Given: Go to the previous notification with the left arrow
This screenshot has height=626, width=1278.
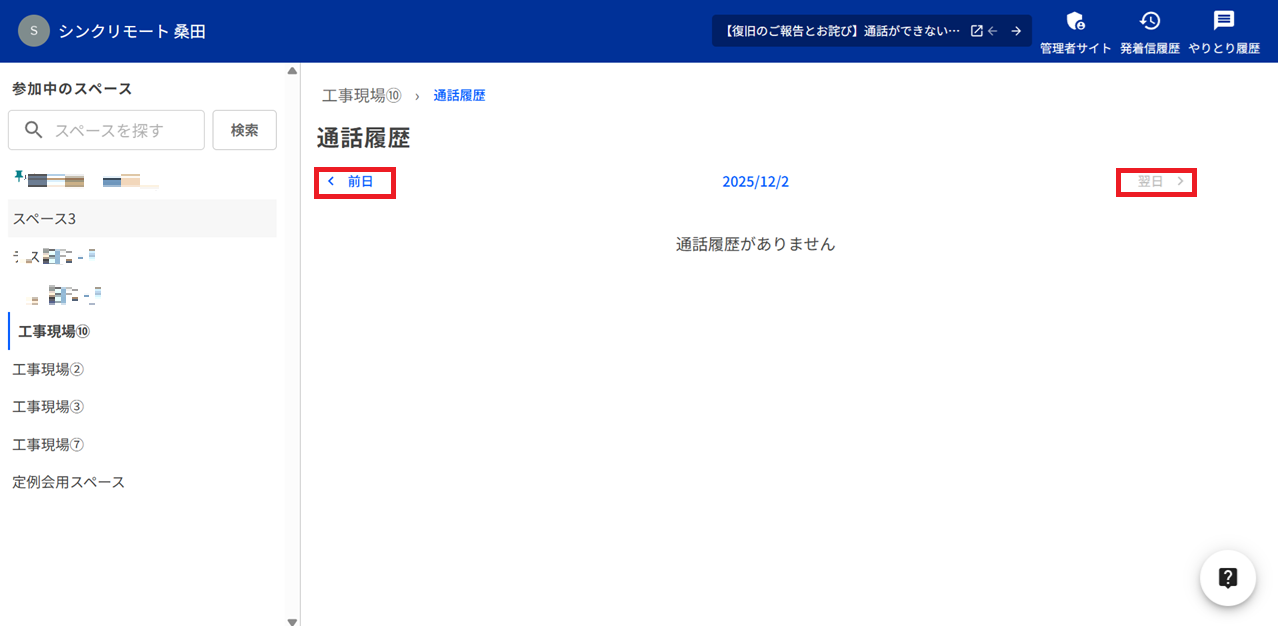Looking at the screenshot, I should [993, 30].
